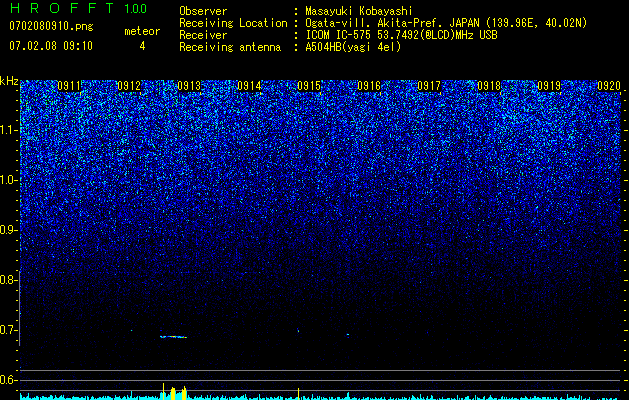Click the 0919 time label

pos(549,86)
